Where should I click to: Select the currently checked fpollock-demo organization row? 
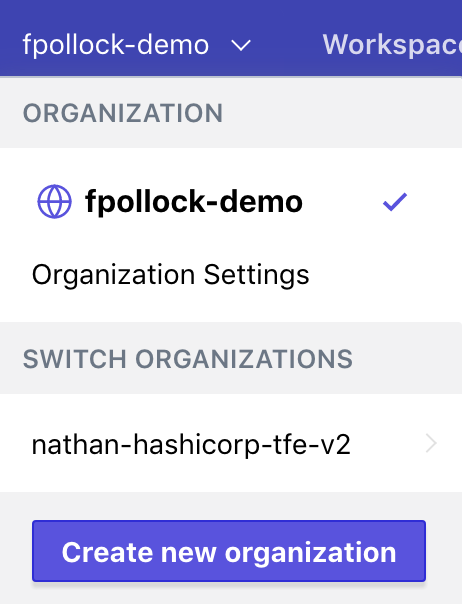[x=231, y=201]
